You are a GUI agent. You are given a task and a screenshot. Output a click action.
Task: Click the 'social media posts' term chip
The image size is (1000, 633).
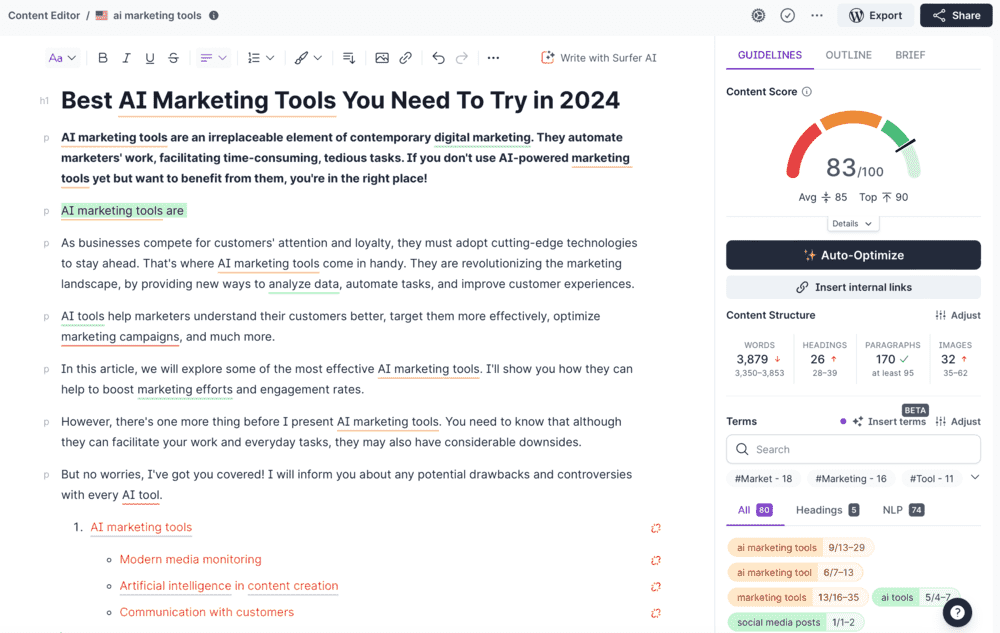pos(796,622)
